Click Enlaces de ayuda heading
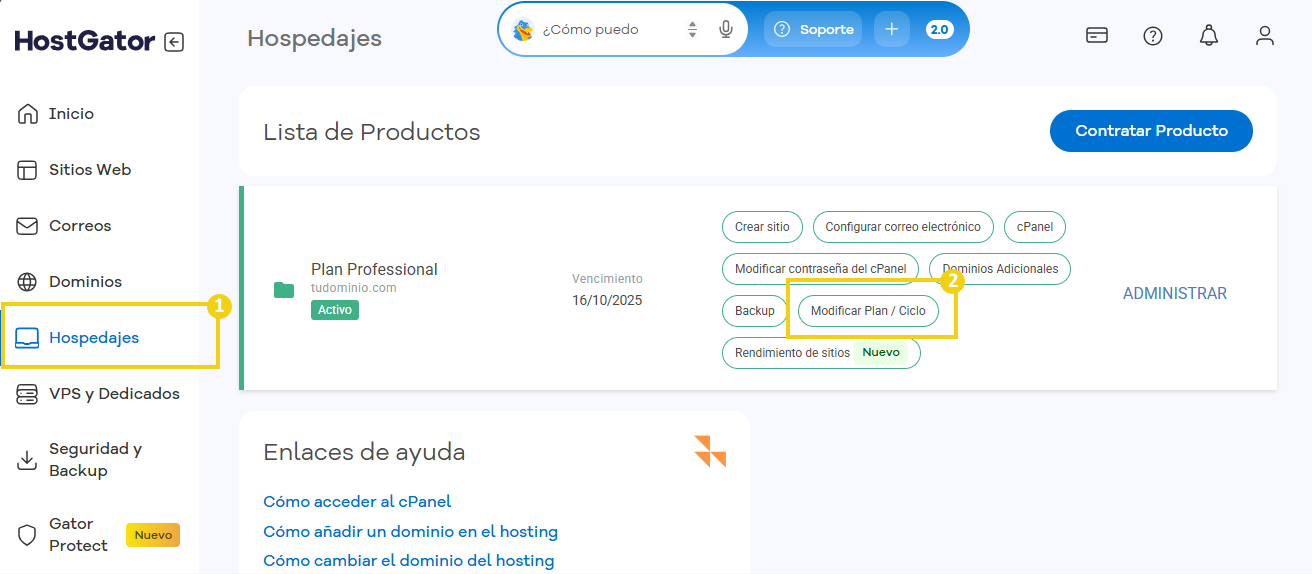The height and width of the screenshot is (574, 1312). 364,452
